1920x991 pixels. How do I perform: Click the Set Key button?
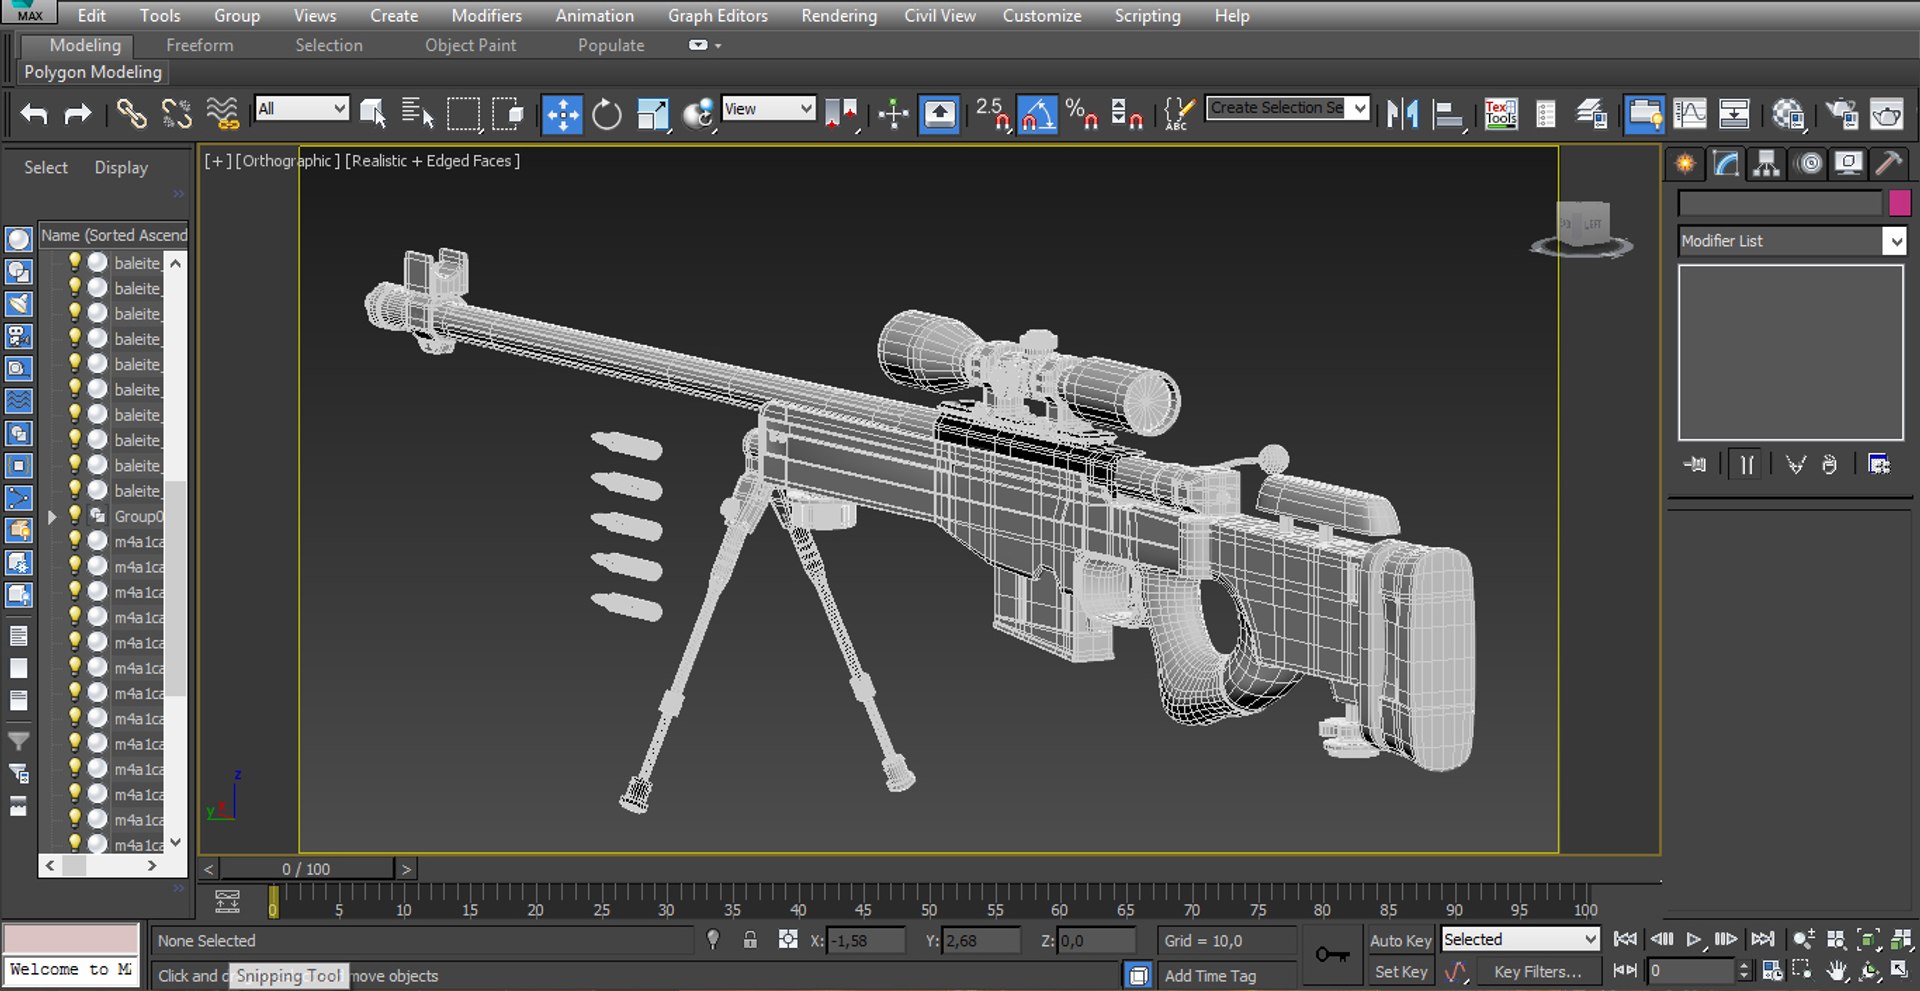pos(1400,971)
